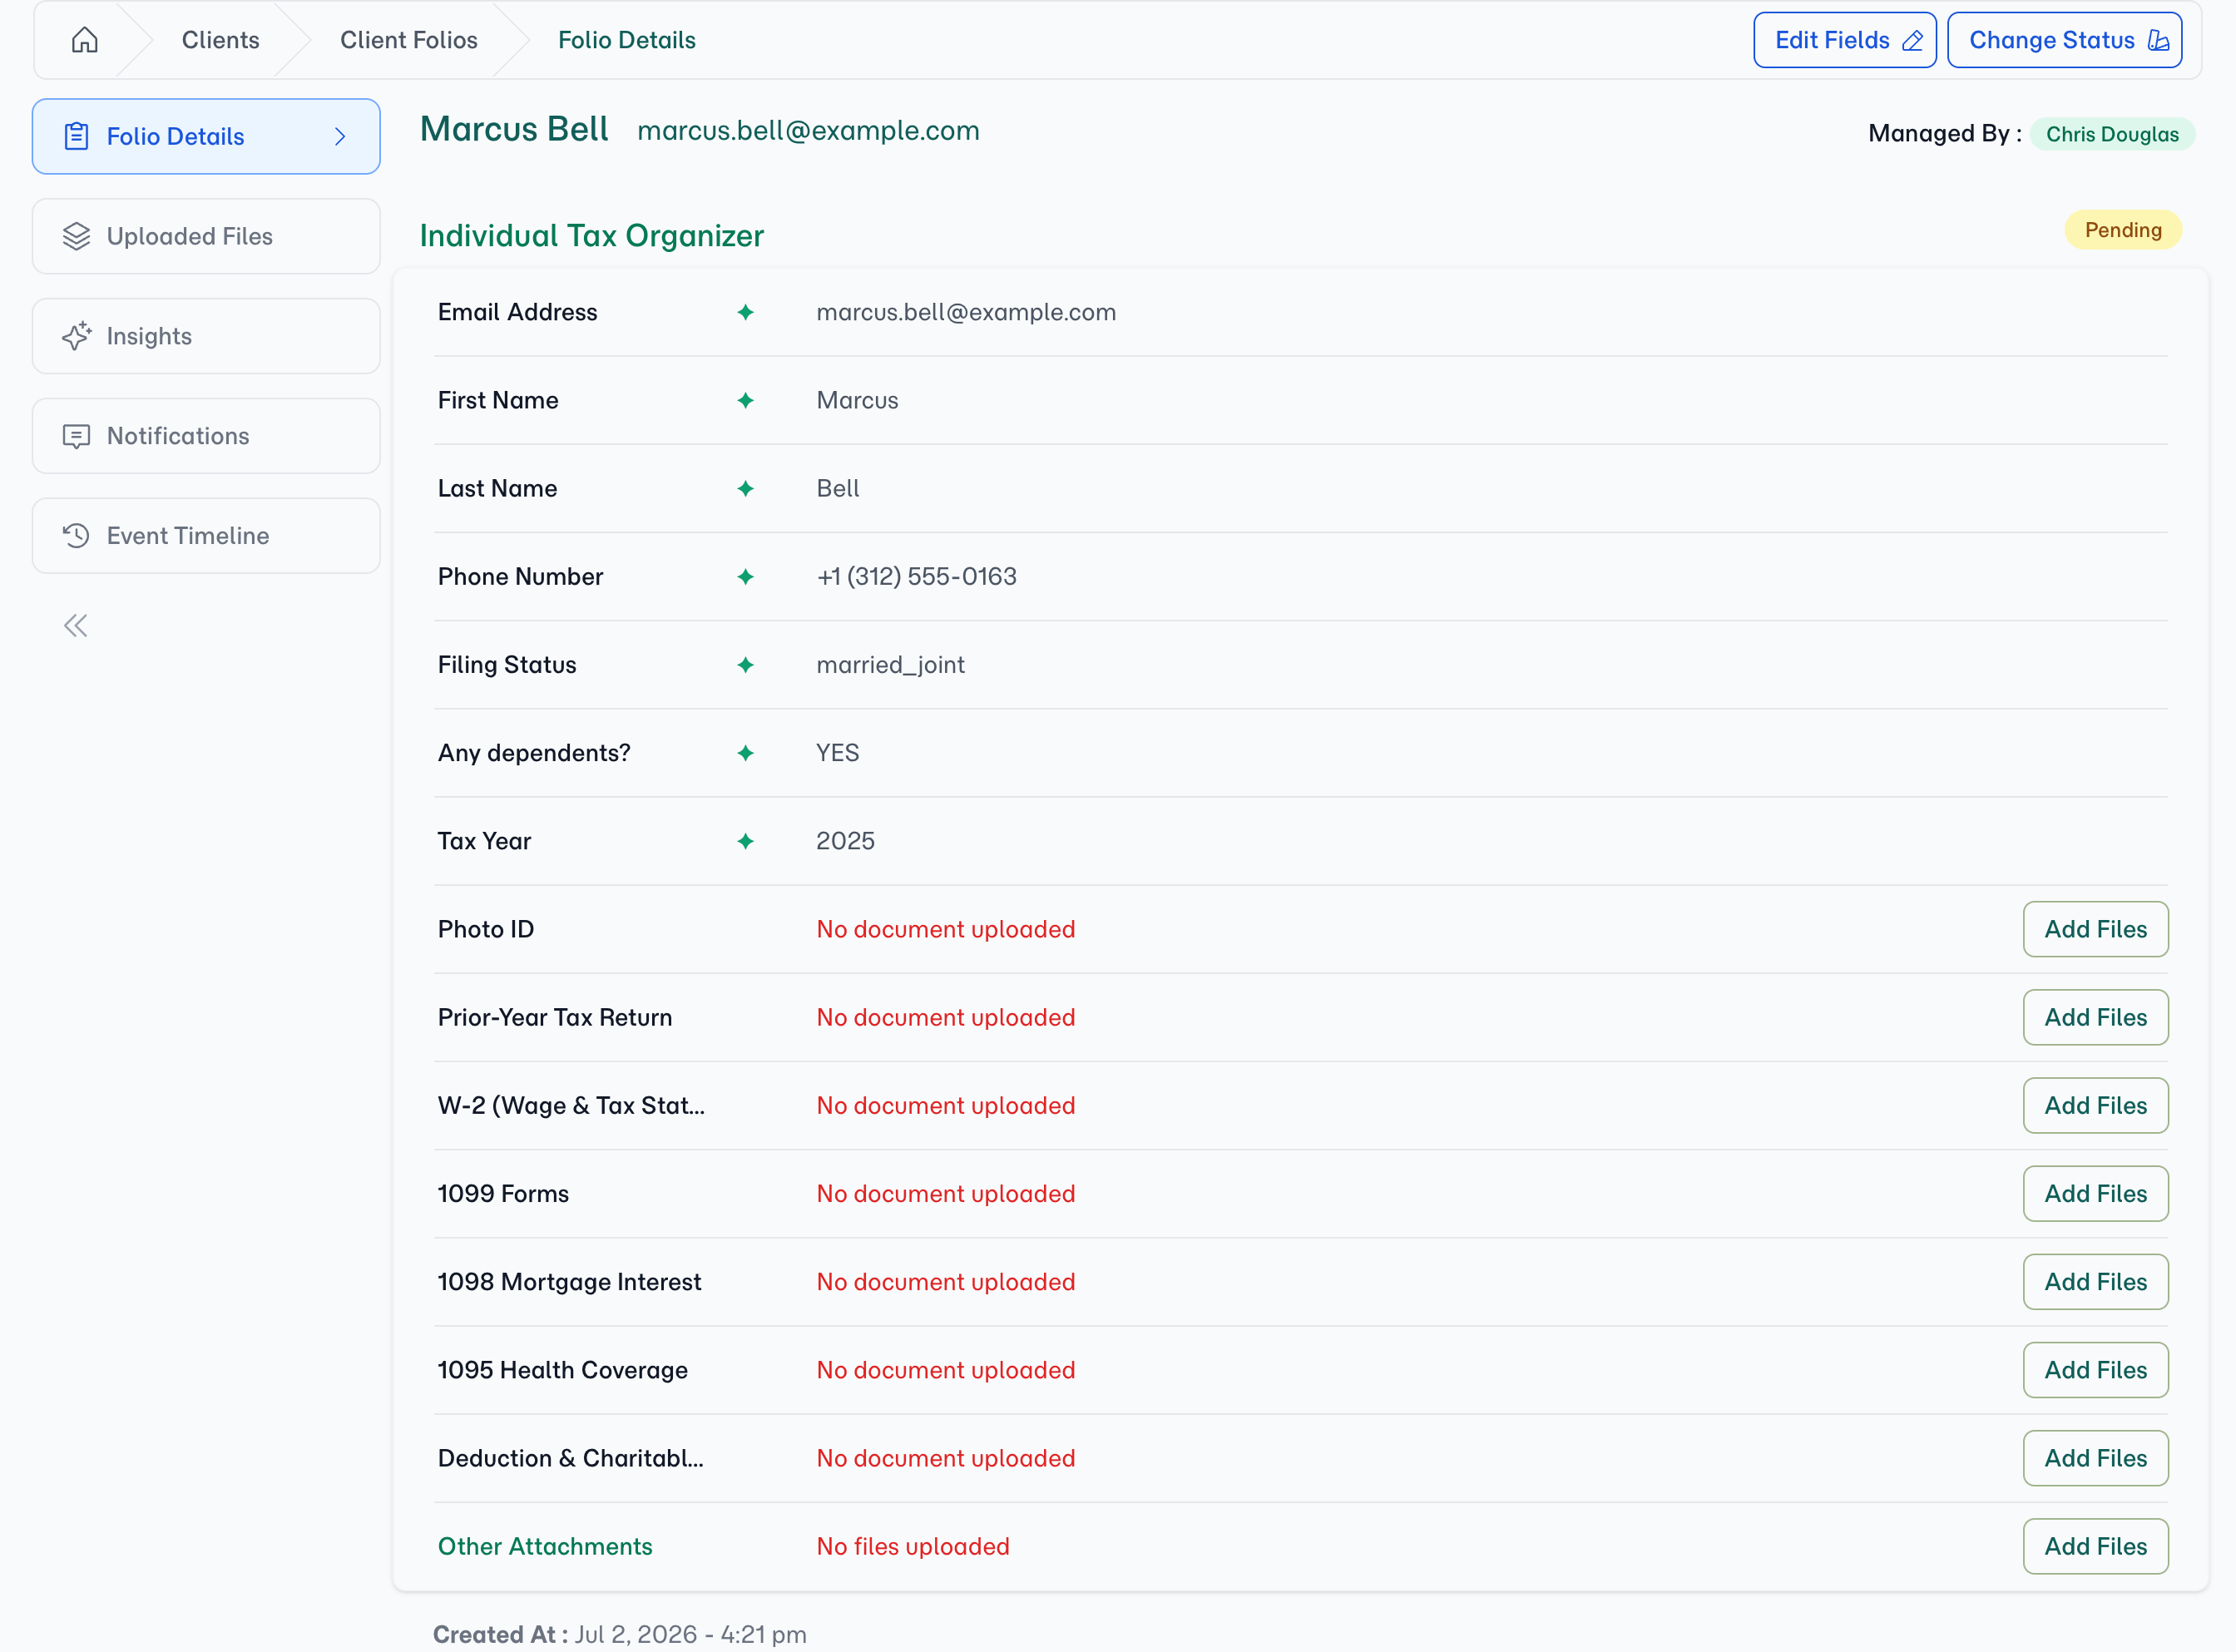This screenshot has width=2236, height=1652.
Task: Add Files for Prior-Year Tax Return
Action: (2095, 1017)
